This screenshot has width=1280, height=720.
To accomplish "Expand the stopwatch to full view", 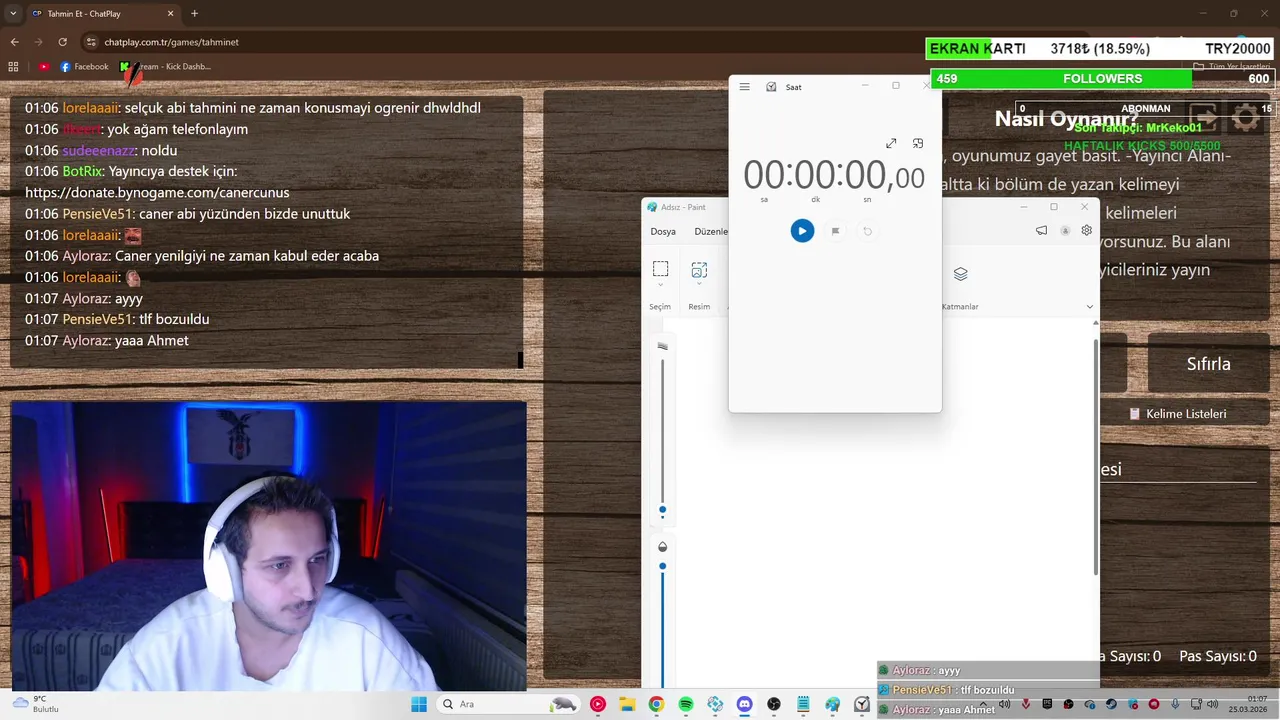I will 891,144.
